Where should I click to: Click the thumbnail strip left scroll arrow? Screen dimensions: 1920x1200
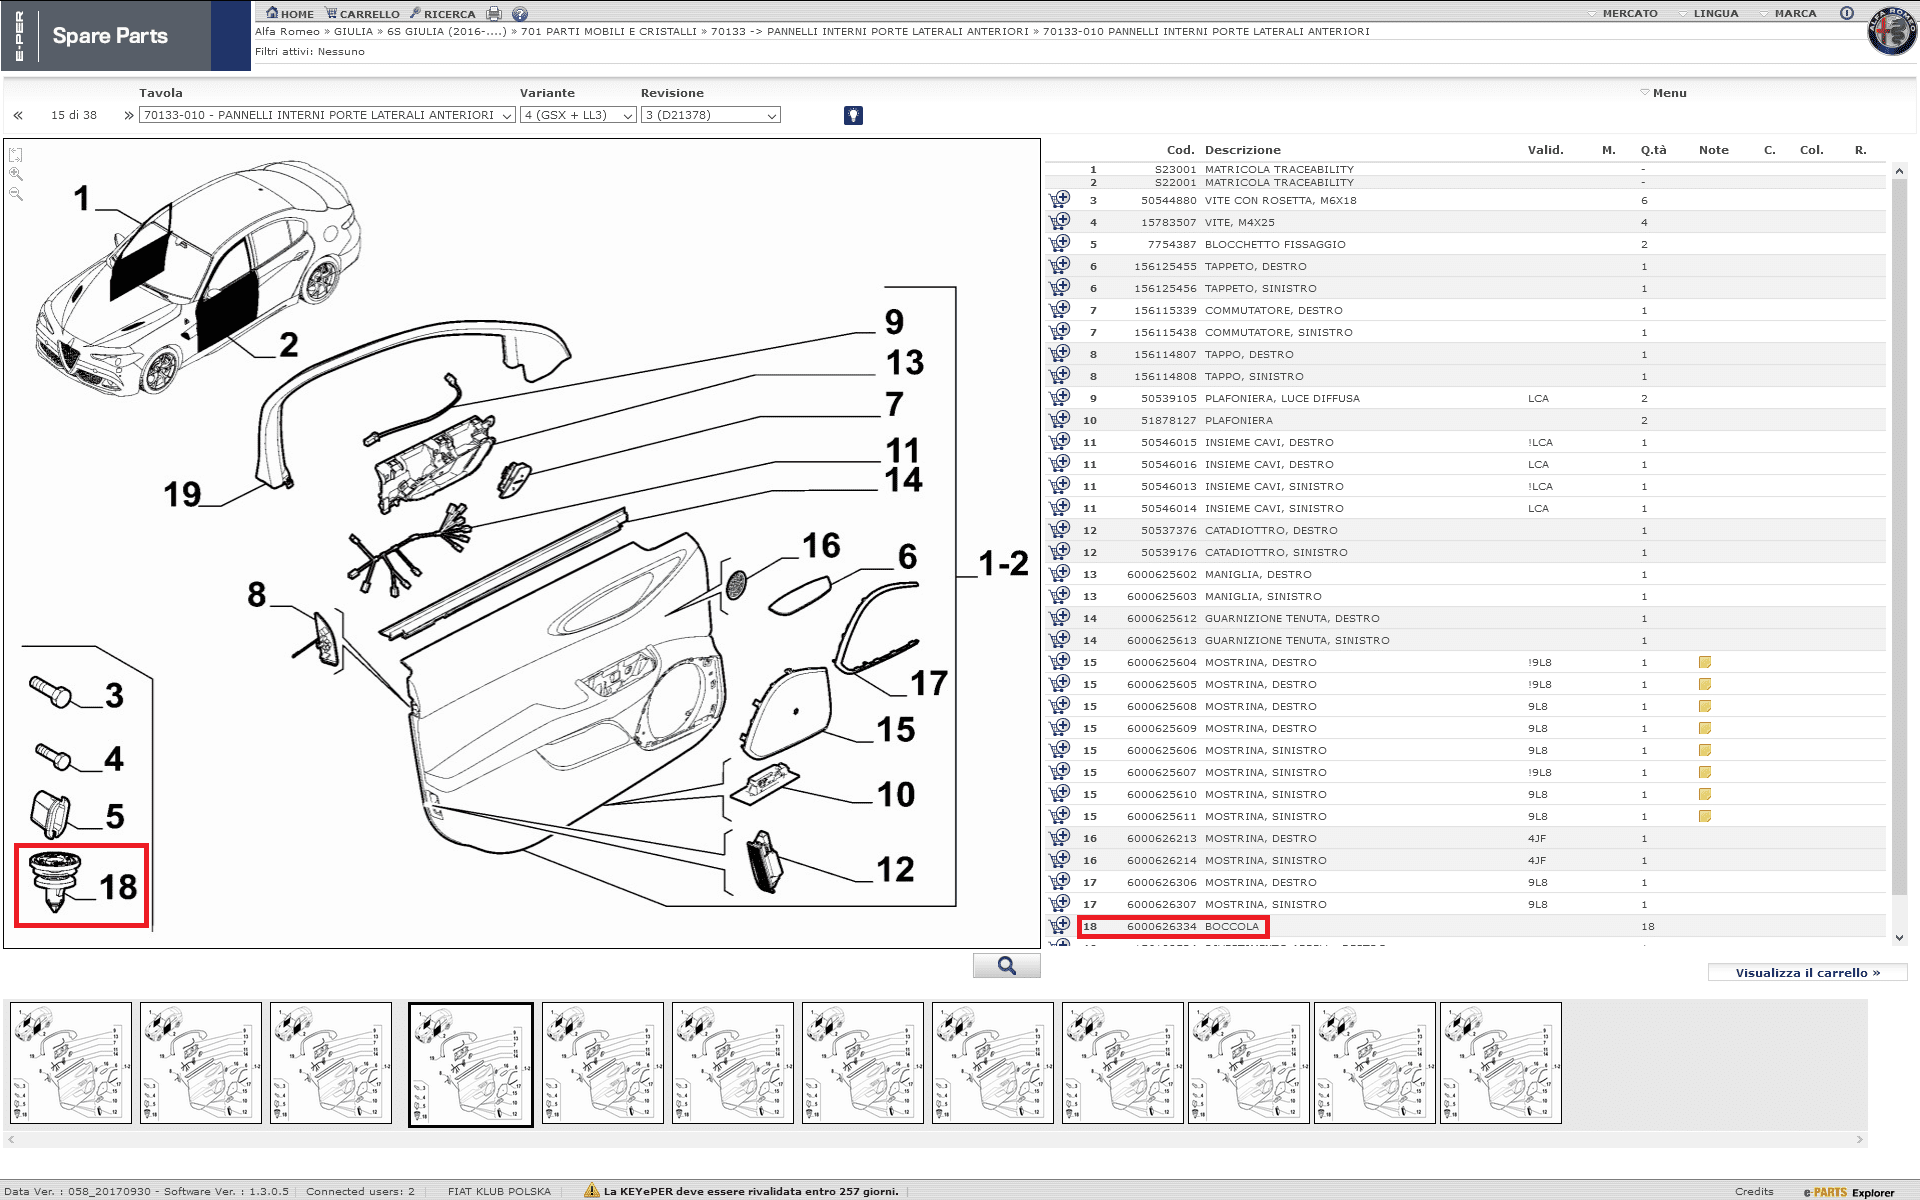(11, 1139)
